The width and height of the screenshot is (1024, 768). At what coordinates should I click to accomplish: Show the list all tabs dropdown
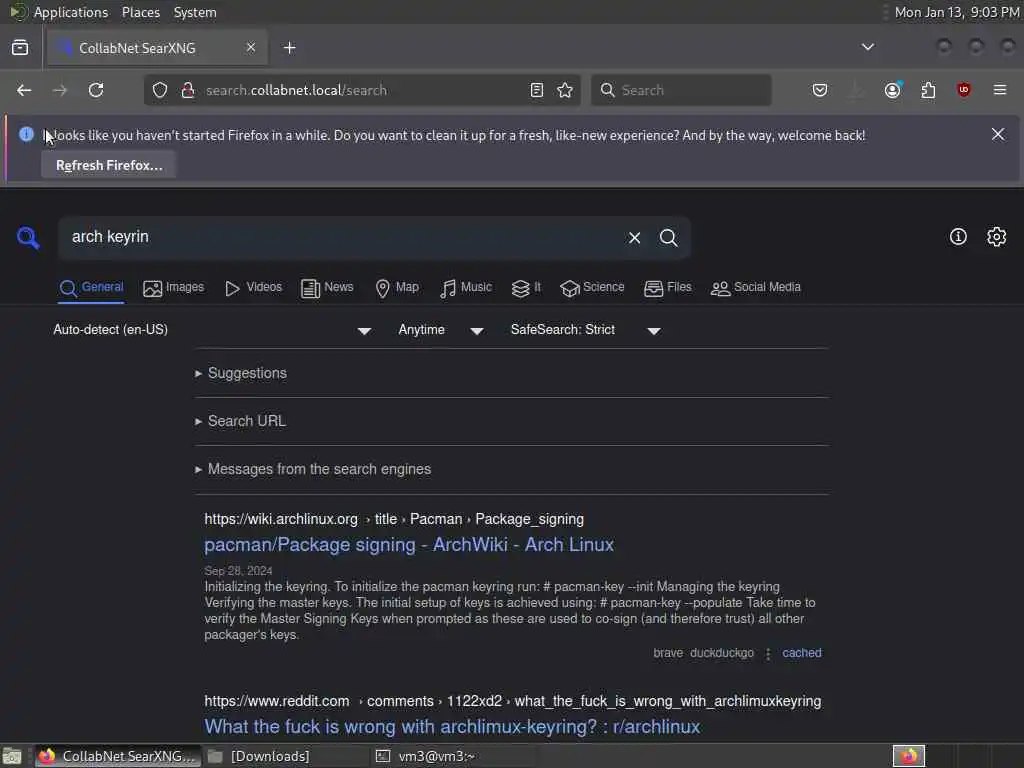pos(868,47)
